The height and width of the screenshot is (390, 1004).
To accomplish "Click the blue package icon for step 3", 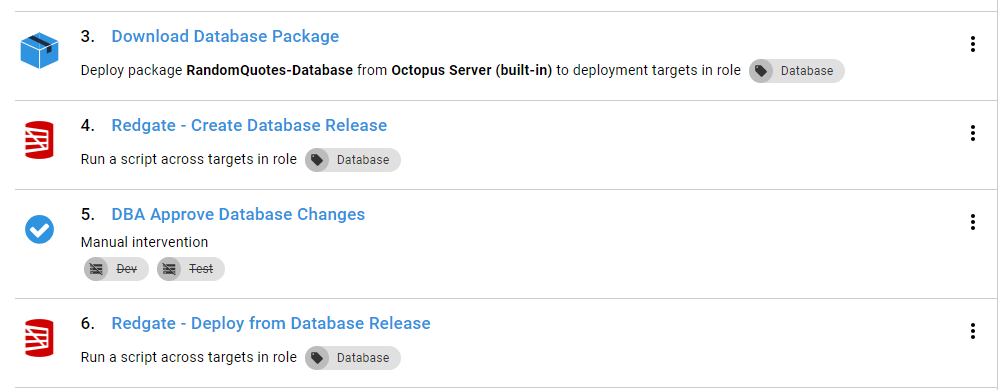I will pyautogui.click(x=39, y=51).
